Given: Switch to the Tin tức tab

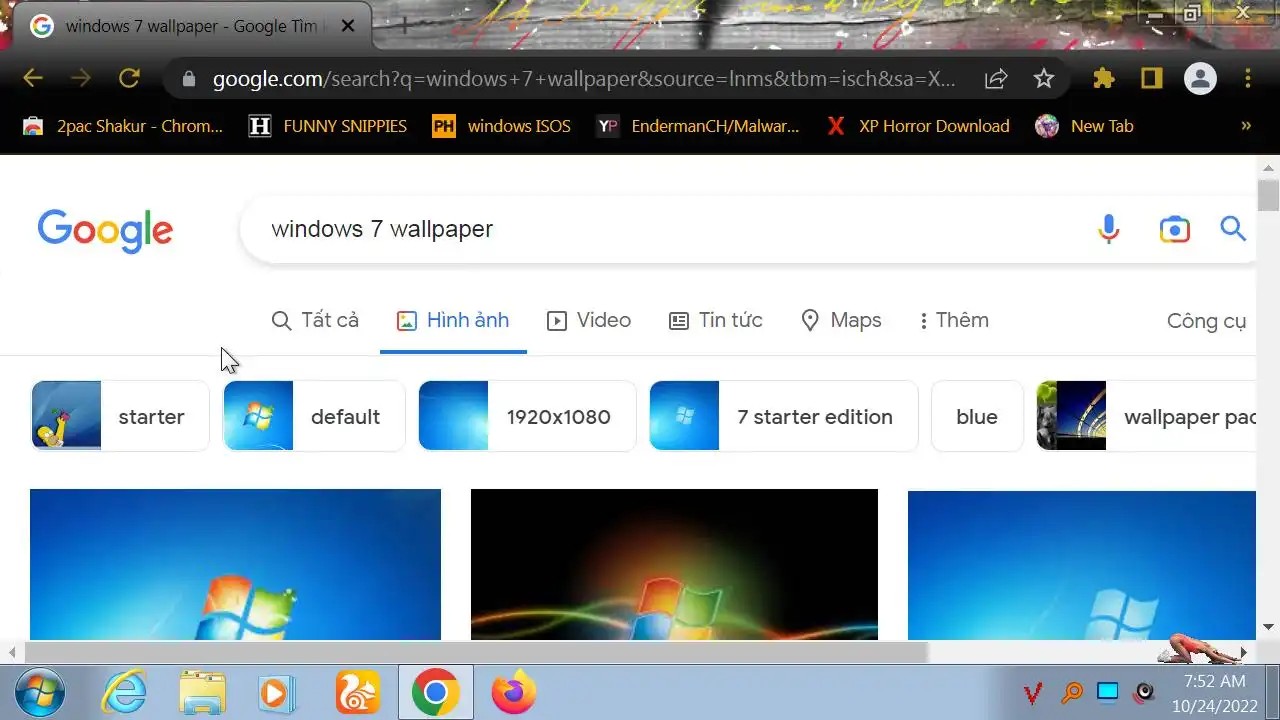Looking at the screenshot, I should tap(716, 320).
